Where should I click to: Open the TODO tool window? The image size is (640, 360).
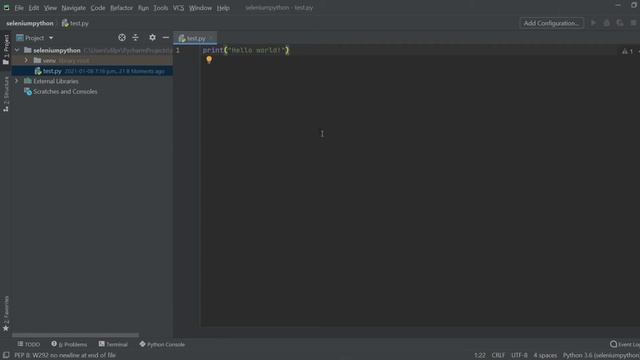(x=29, y=344)
